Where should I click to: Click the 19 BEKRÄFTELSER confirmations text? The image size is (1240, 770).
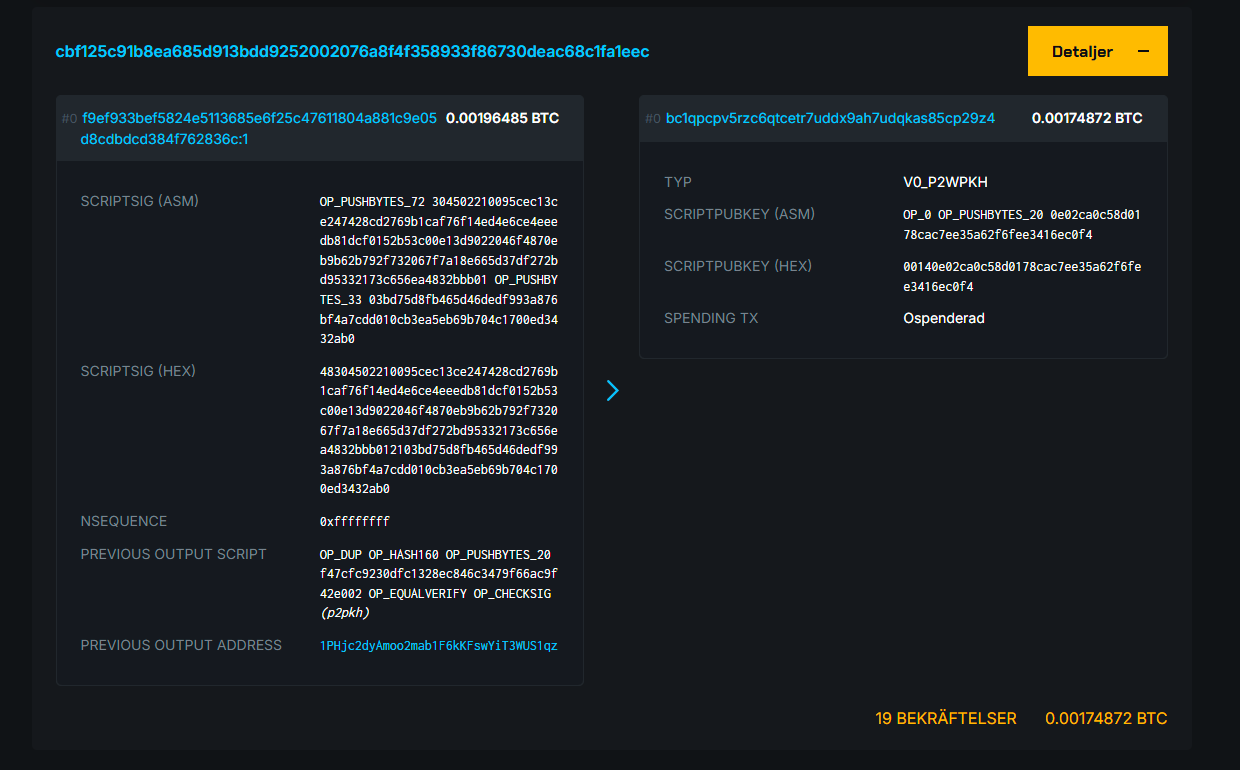(946, 718)
